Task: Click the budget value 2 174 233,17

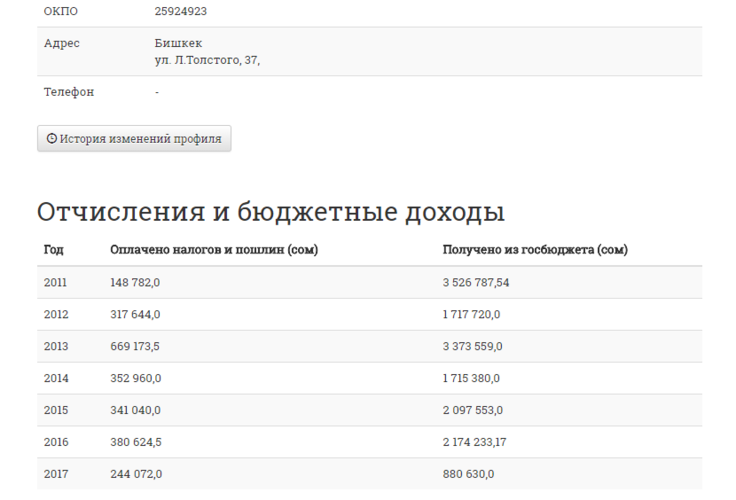Action: pyautogui.click(x=475, y=442)
